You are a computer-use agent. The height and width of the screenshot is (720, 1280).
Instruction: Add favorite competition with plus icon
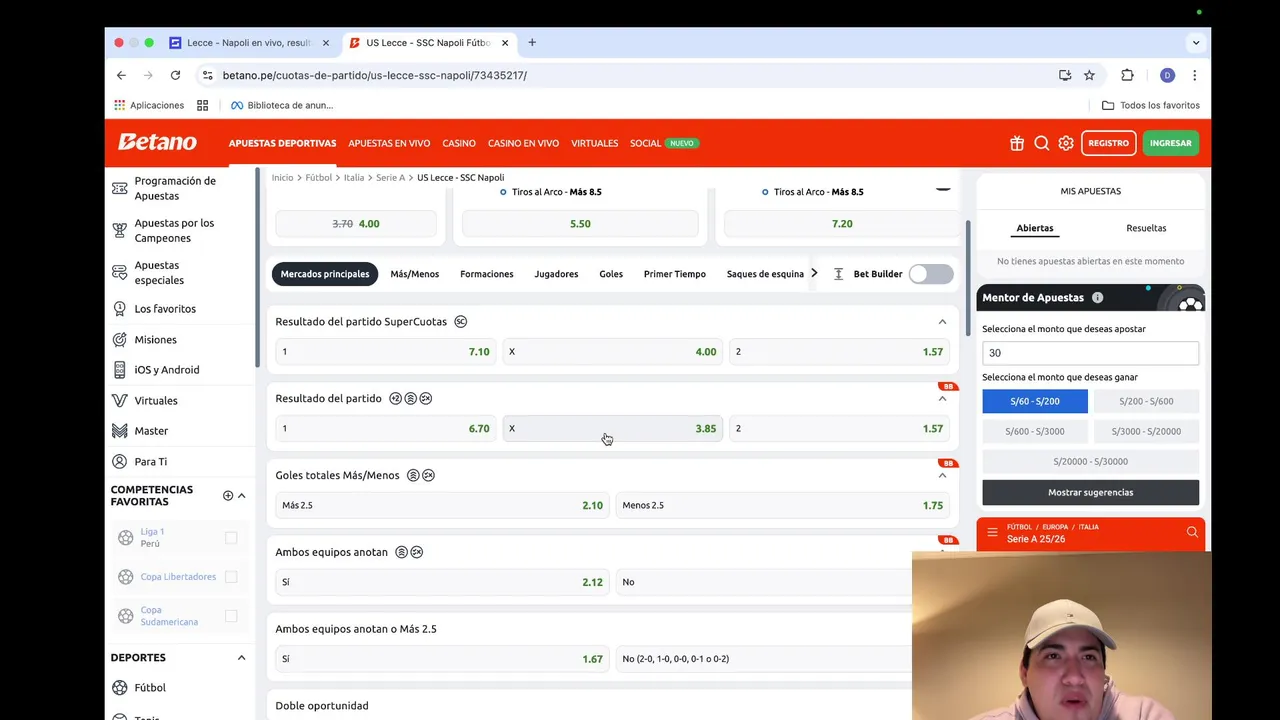tap(228, 496)
